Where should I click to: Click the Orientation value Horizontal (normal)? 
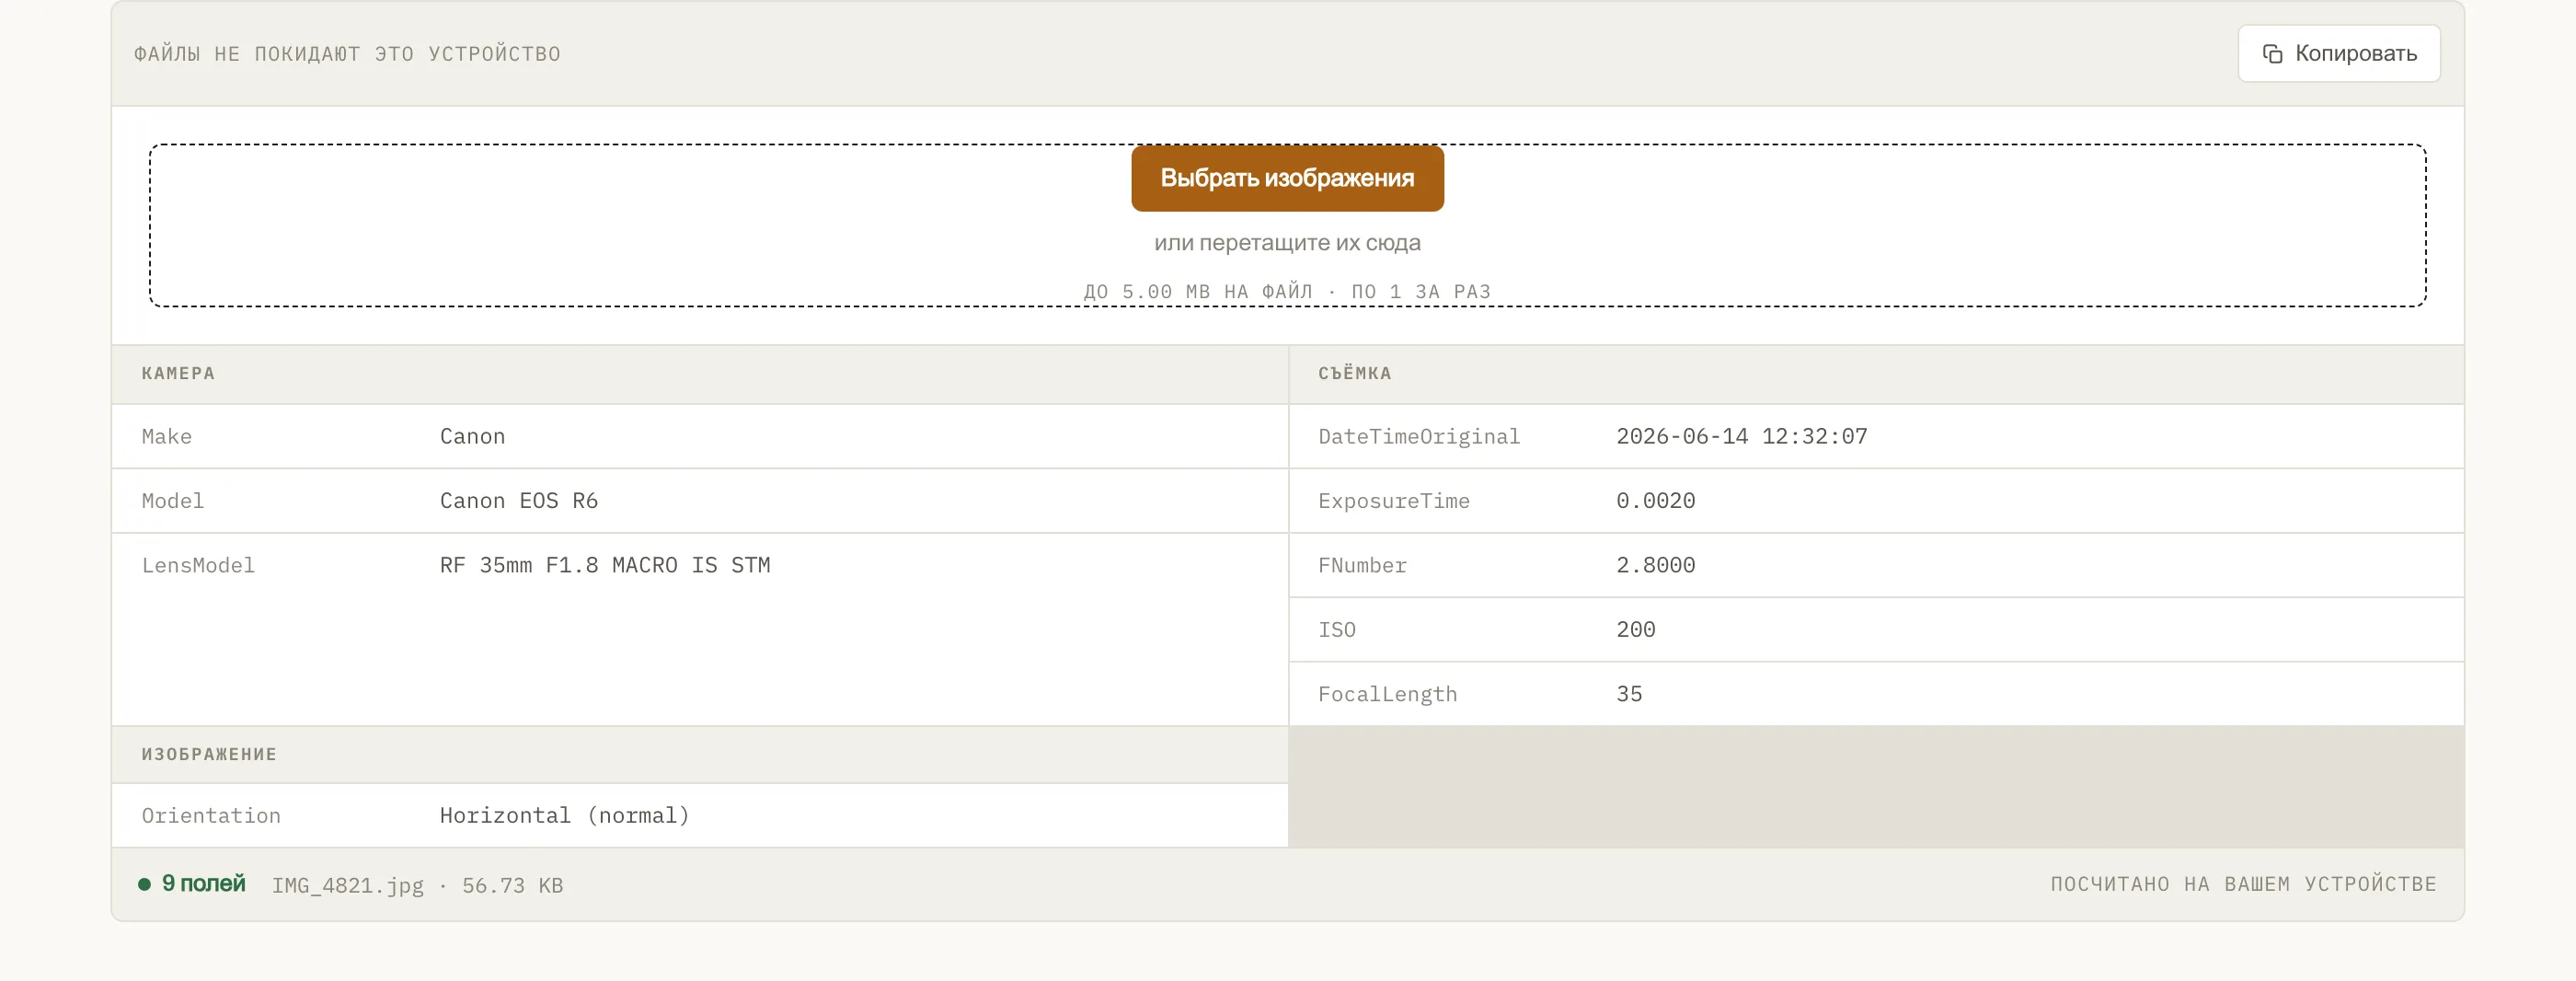click(564, 816)
